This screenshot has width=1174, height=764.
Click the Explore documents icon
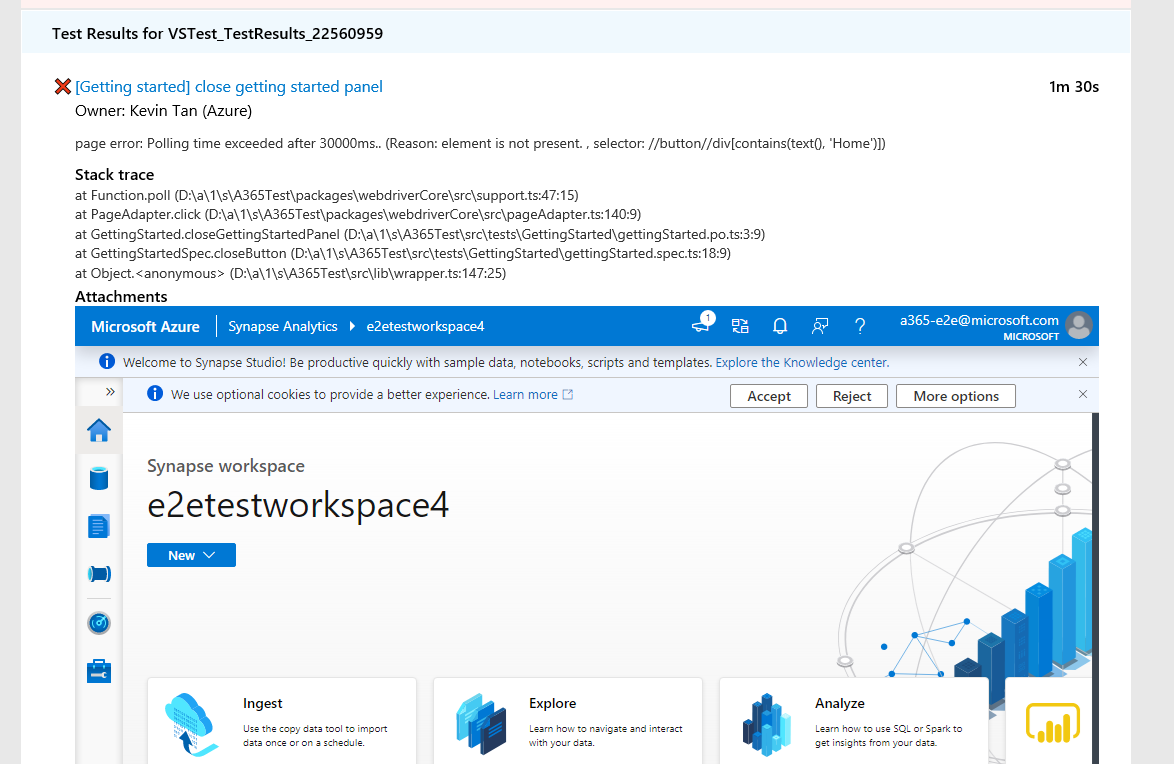(481, 724)
